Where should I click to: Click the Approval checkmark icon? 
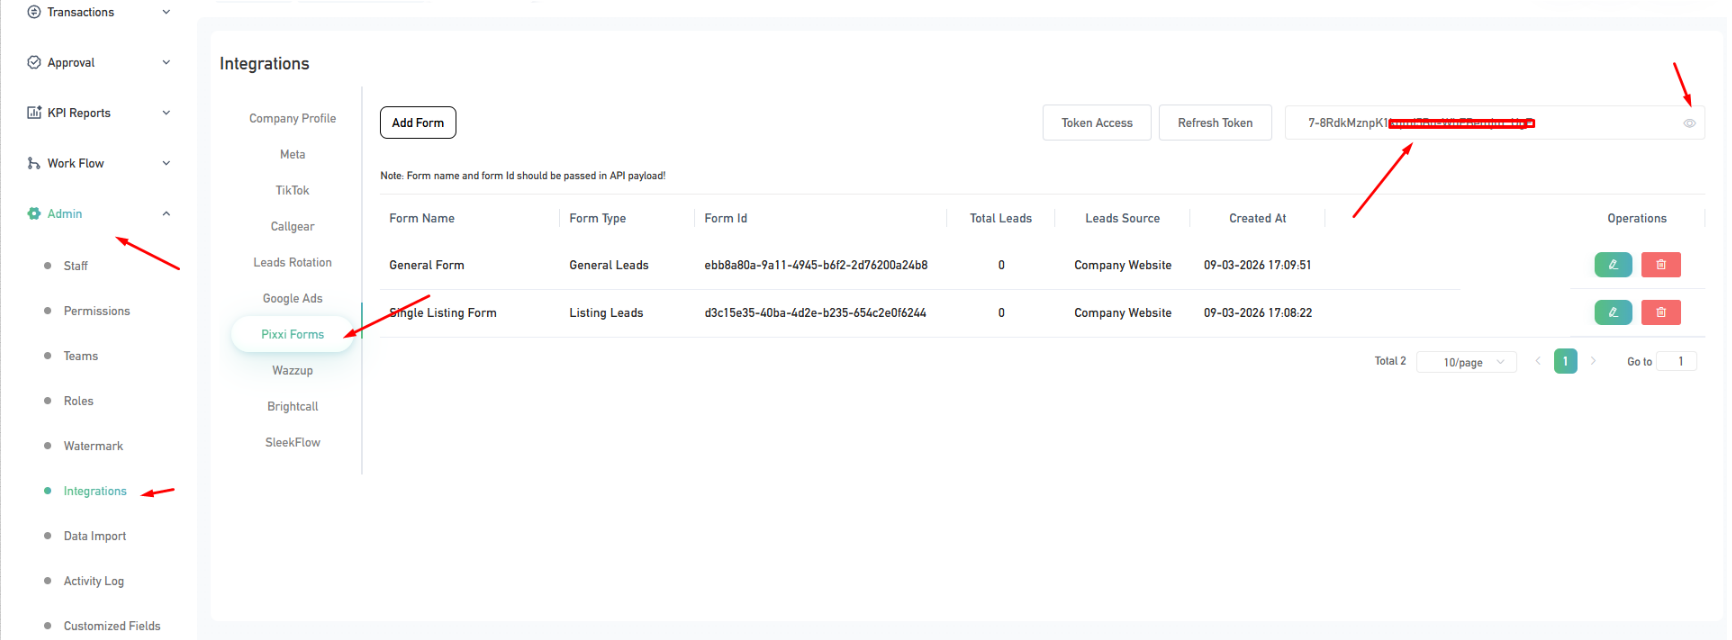pos(34,62)
